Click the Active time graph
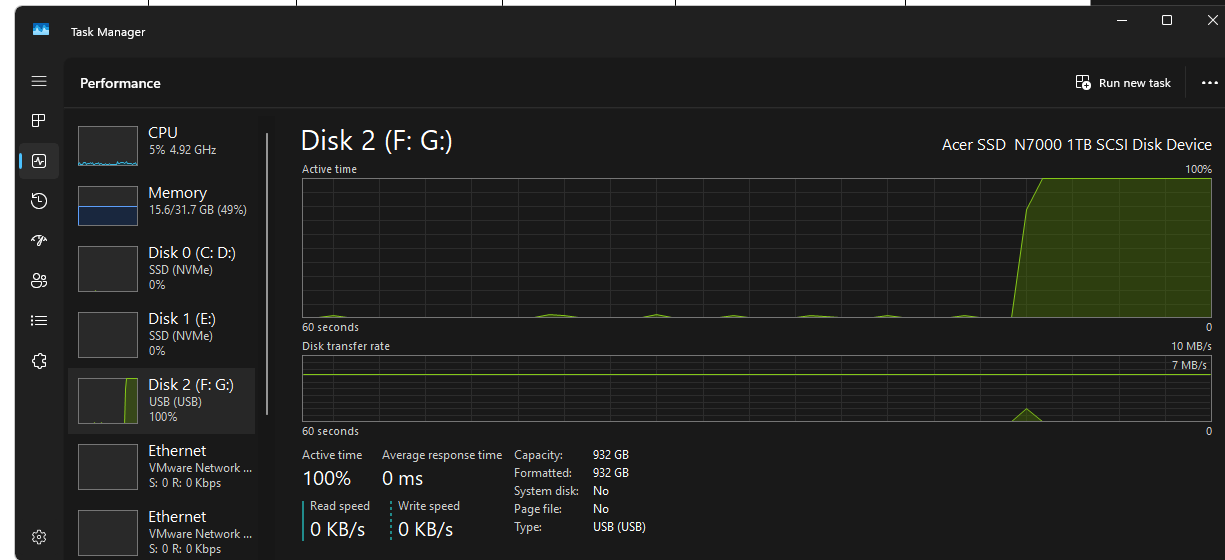1225x560 pixels. (757, 248)
